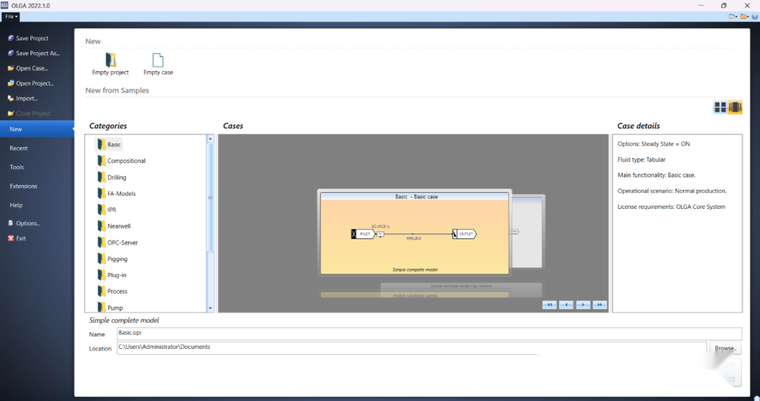Open the File menu dropdown
The height and width of the screenshot is (401, 760).
coord(11,16)
